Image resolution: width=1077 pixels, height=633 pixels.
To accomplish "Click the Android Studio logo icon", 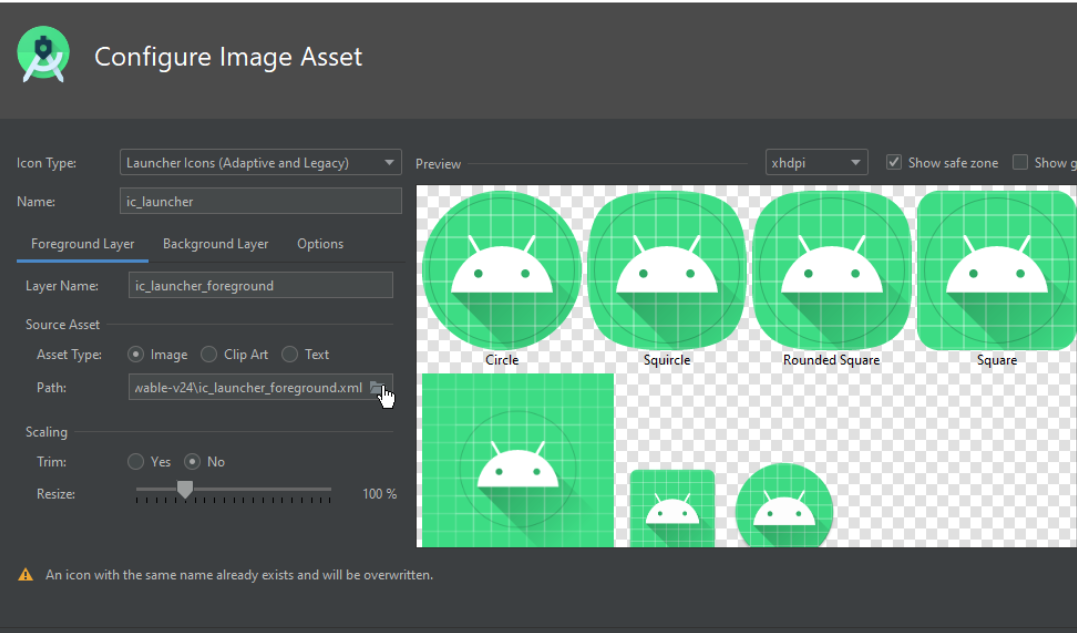I will click(x=43, y=55).
